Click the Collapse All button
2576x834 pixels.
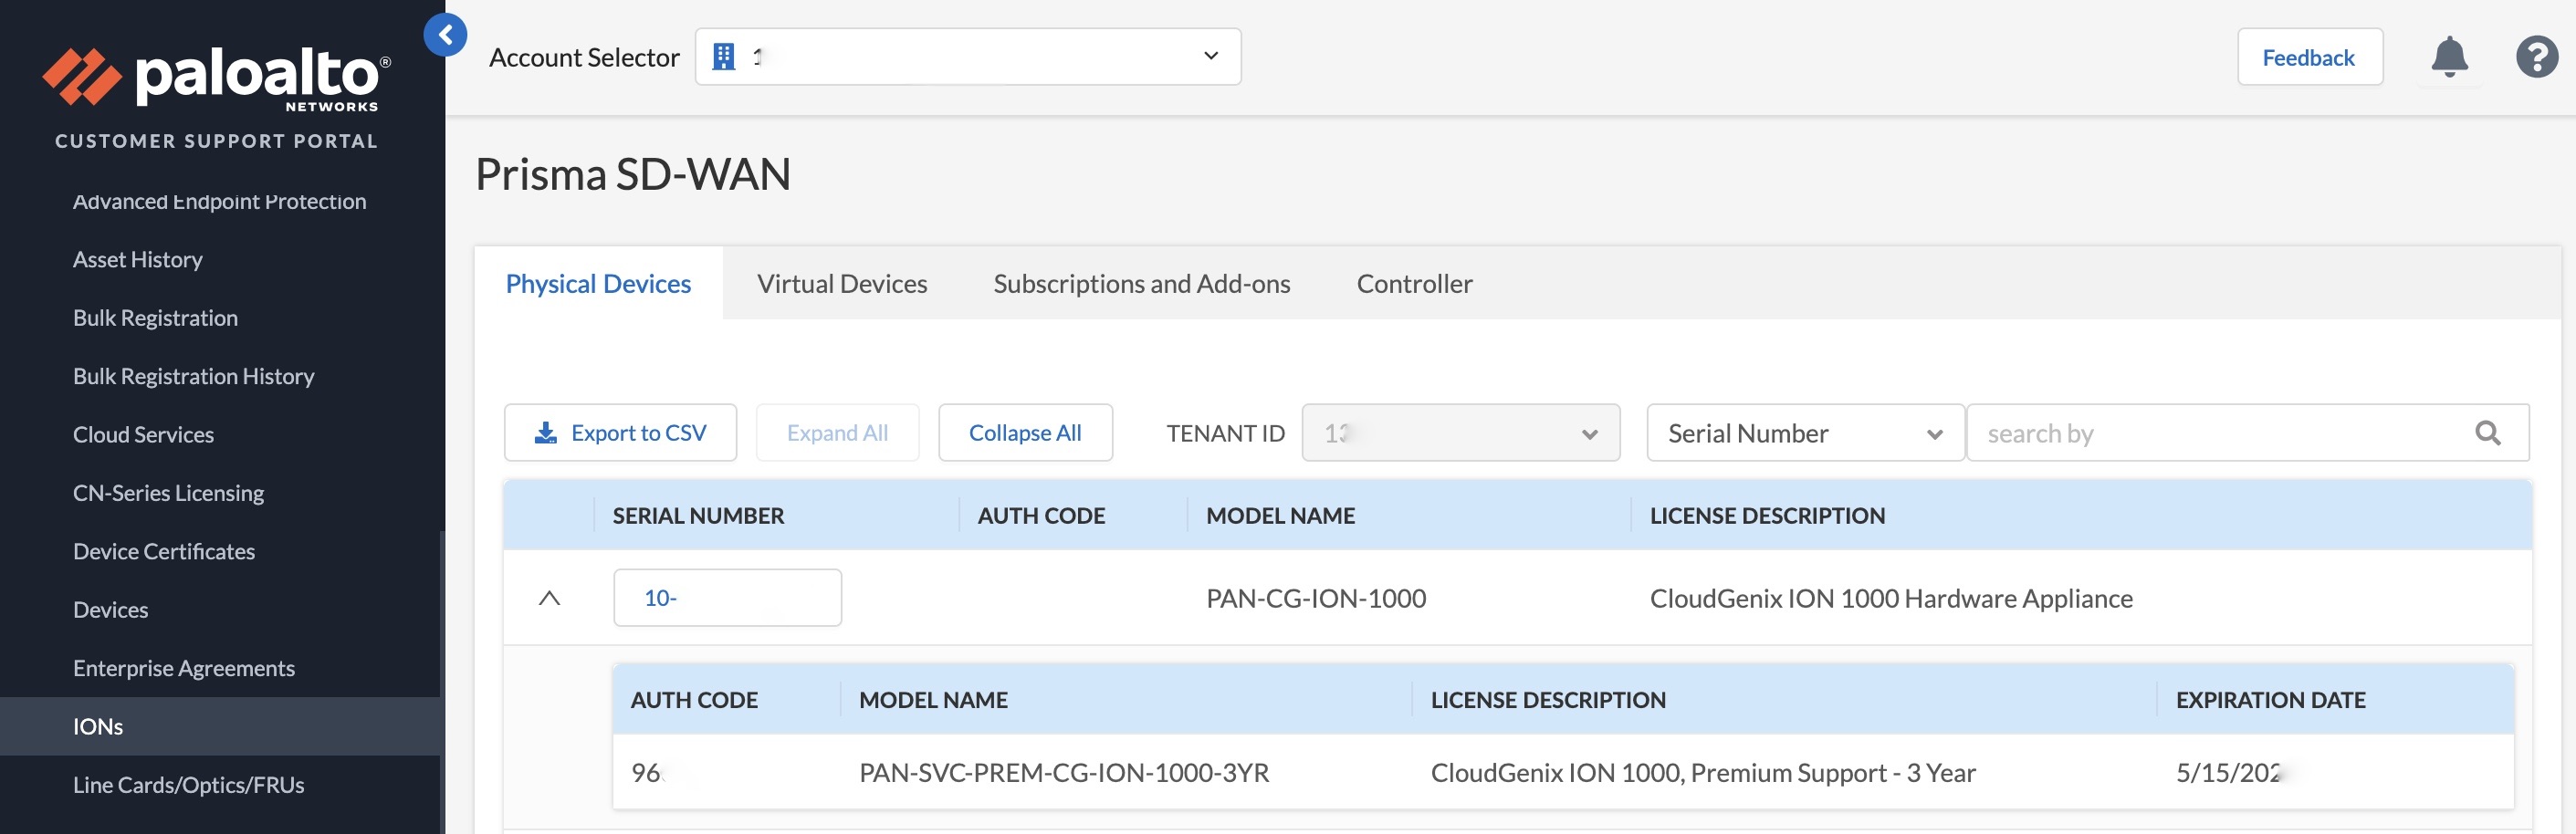pyautogui.click(x=1024, y=433)
